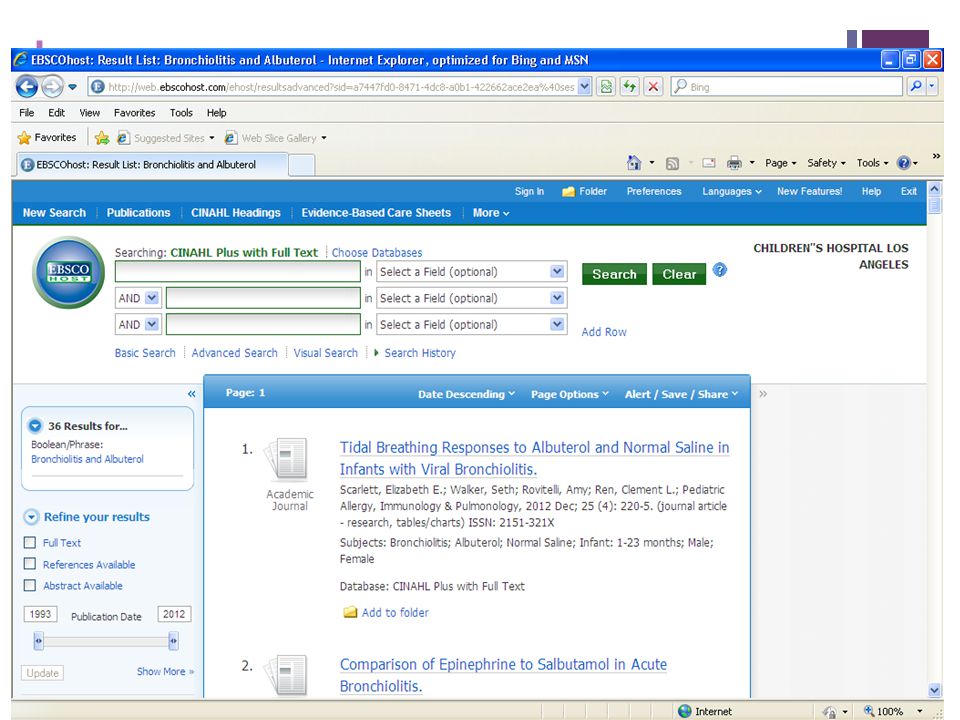Click the Print icon
This screenshot has width=960, height=720.
tap(734, 163)
